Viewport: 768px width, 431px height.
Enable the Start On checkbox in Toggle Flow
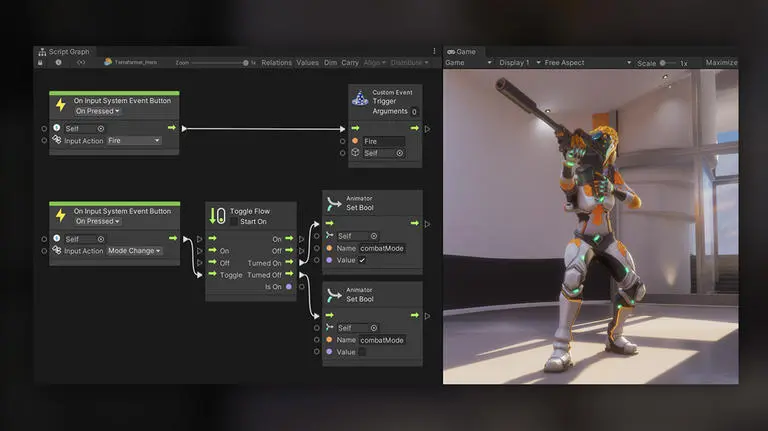(234, 221)
